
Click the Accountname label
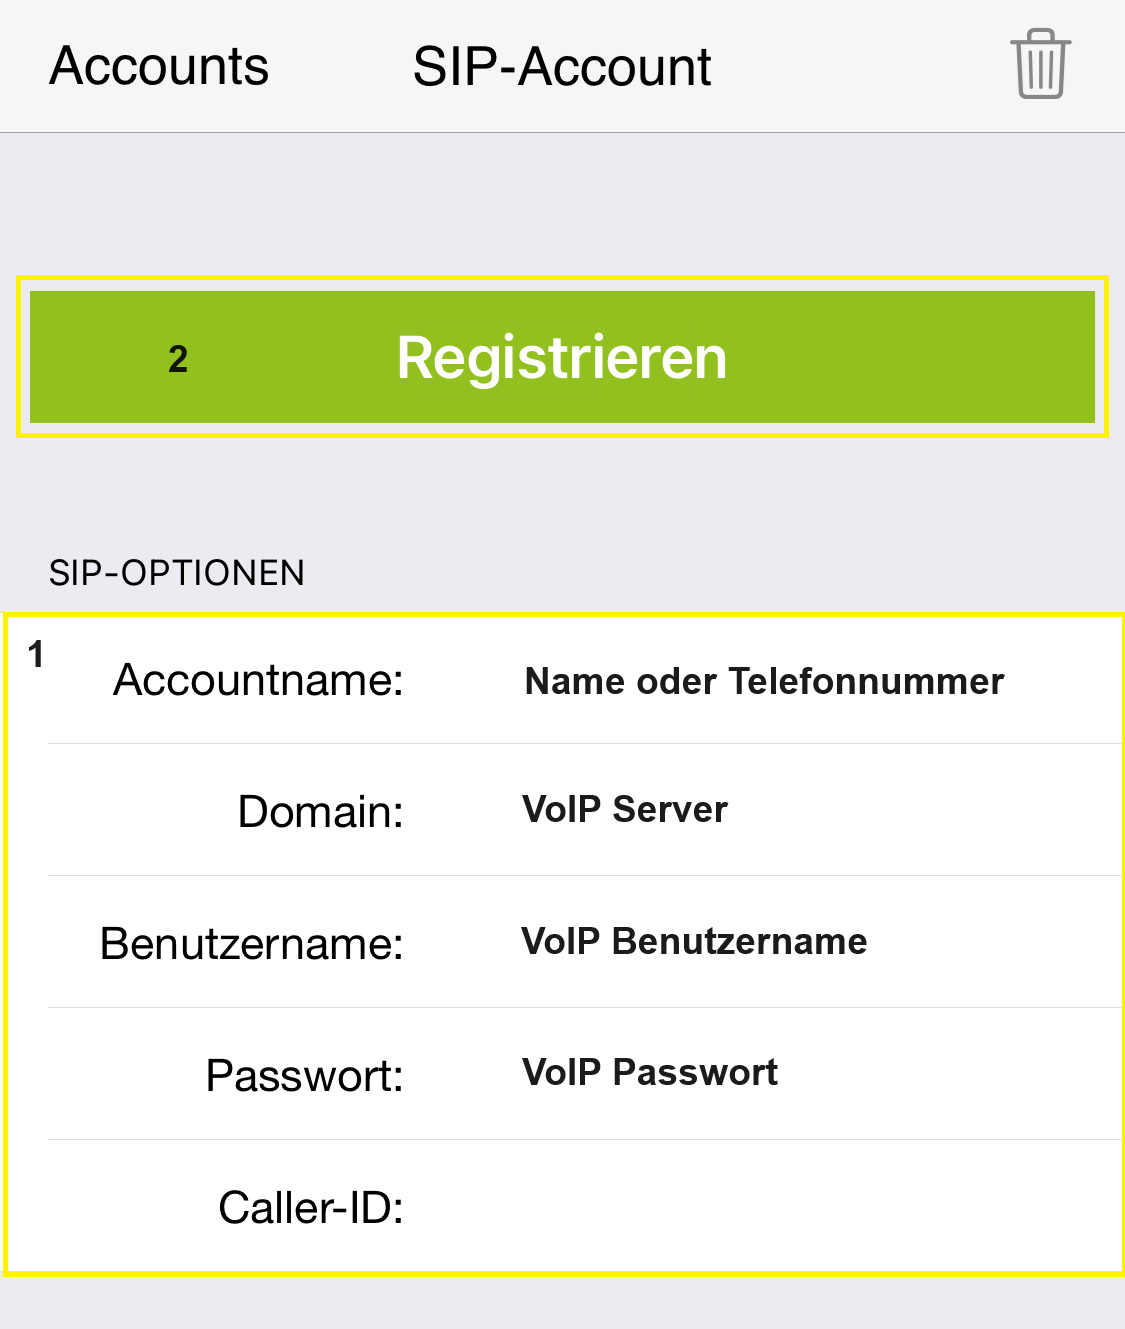pos(258,681)
